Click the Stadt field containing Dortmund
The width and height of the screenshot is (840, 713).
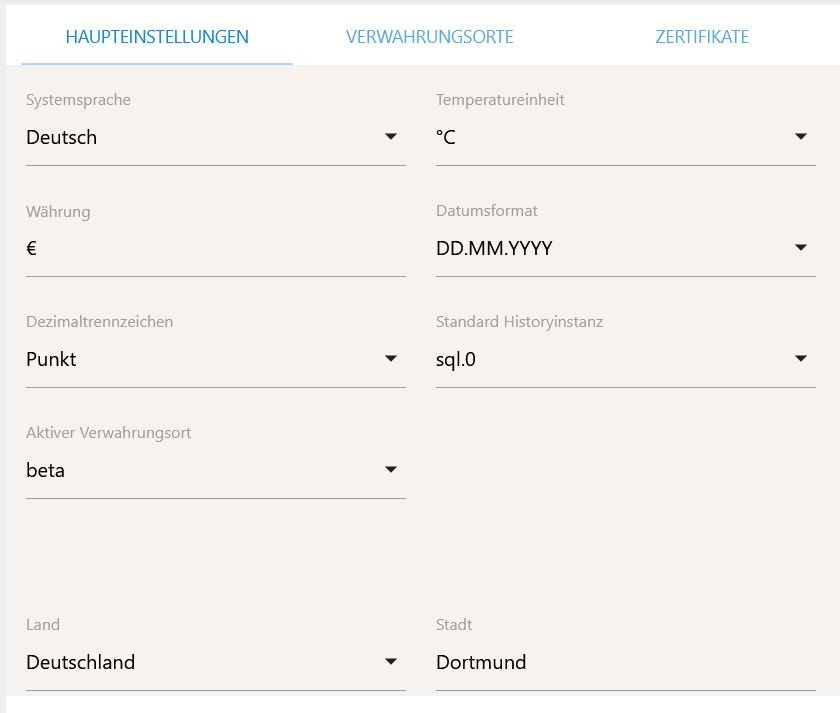[625, 662]
